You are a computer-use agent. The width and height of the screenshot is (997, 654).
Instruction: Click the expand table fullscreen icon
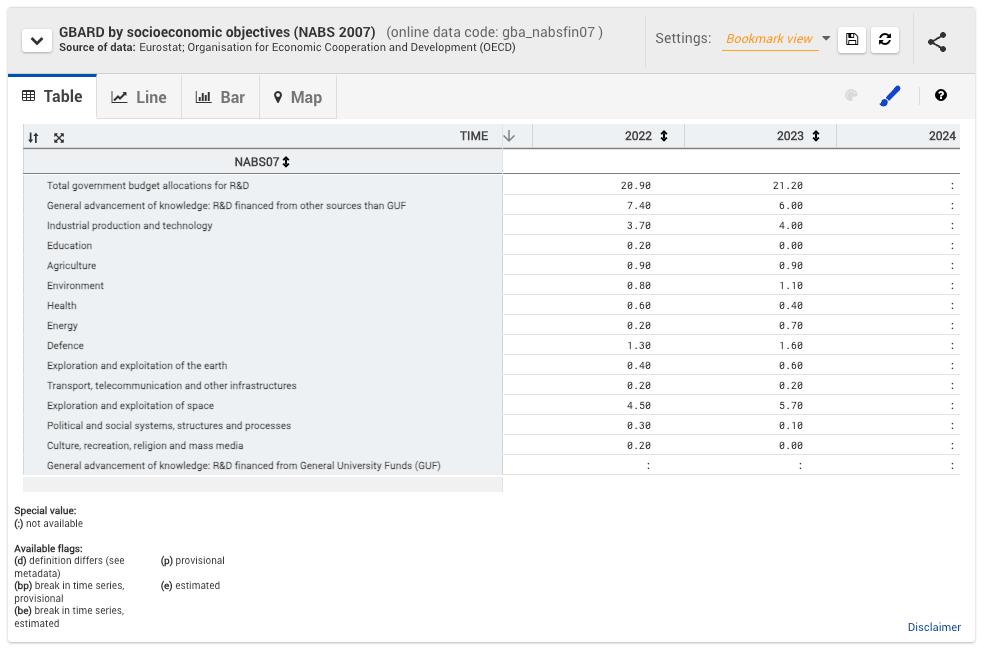point(59,138)
